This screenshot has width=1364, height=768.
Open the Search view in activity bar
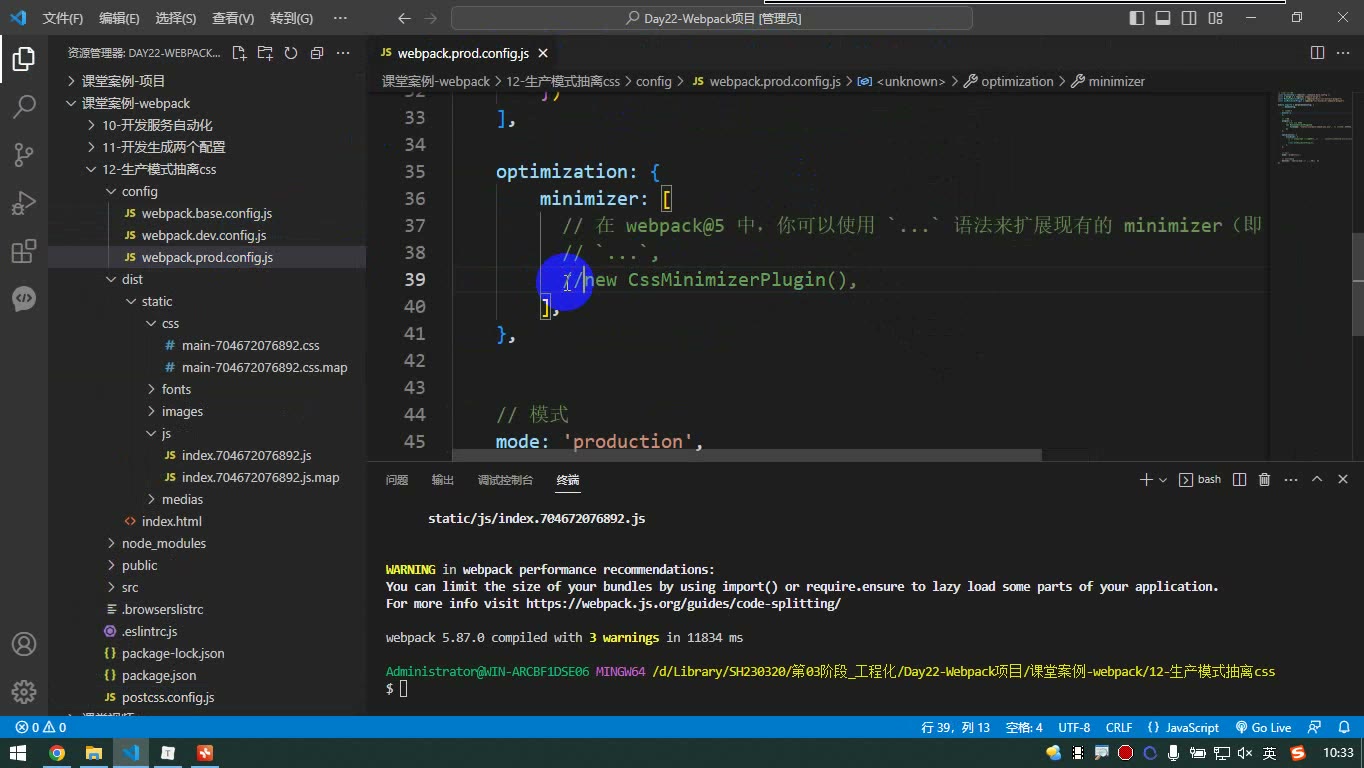(x=24, y=106)
